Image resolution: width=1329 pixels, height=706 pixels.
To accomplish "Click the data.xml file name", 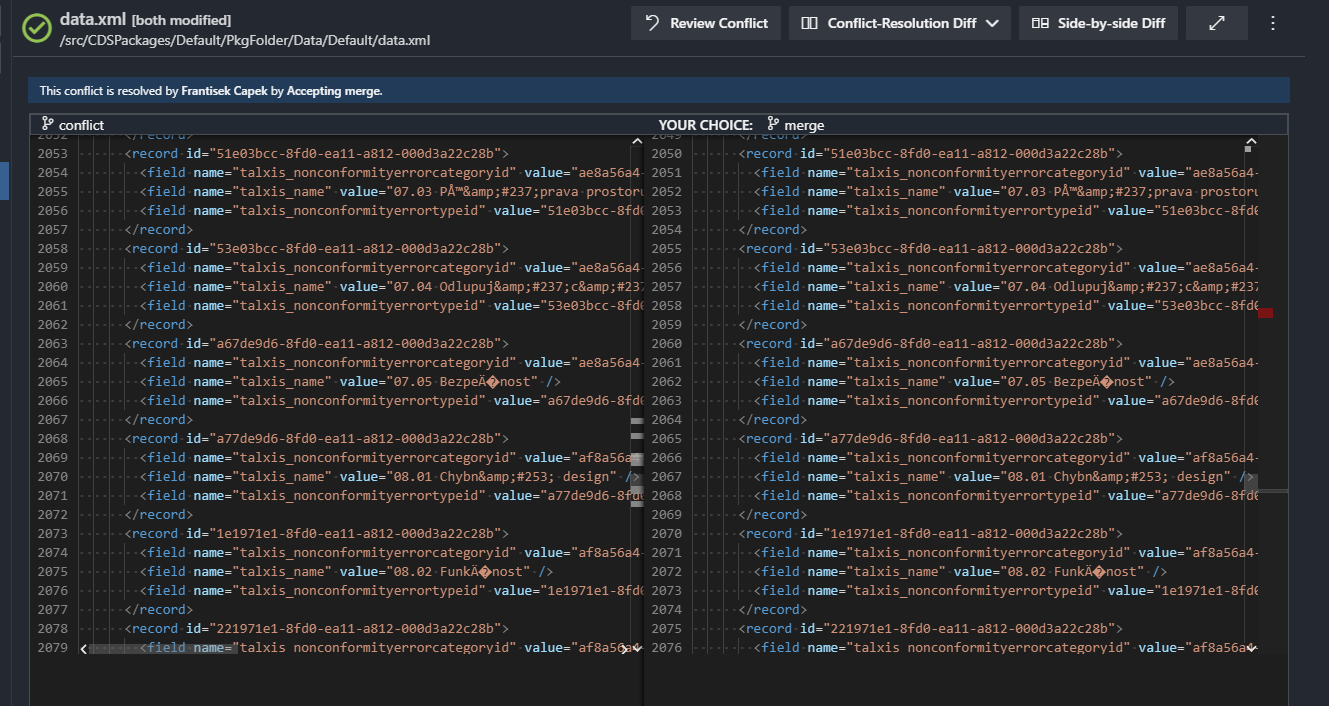I will click(x=93, y=19).
